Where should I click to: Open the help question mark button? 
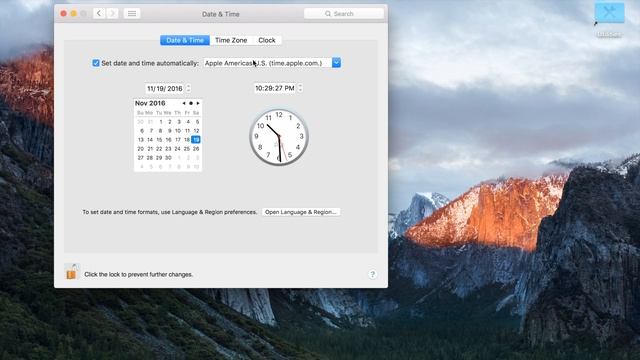coord(372,274)
